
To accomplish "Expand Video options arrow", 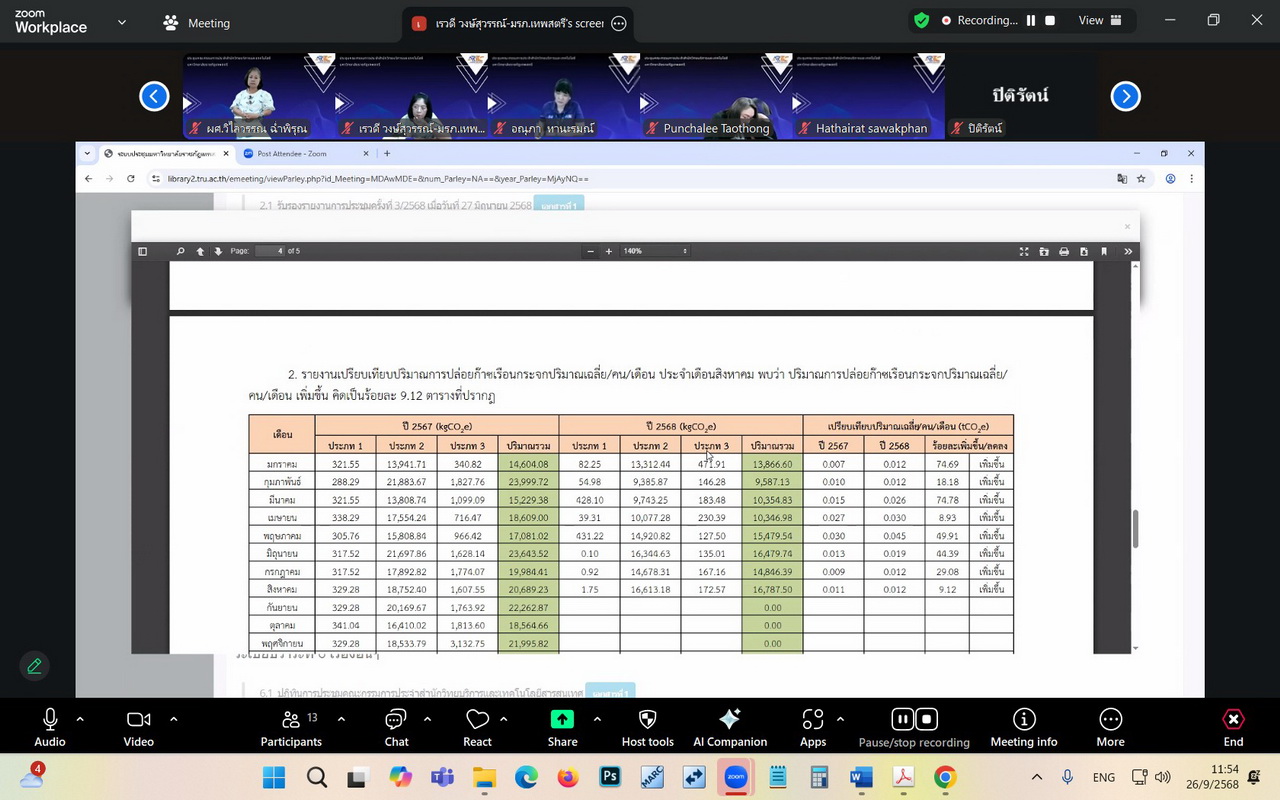I will click(x=173, y=719).
